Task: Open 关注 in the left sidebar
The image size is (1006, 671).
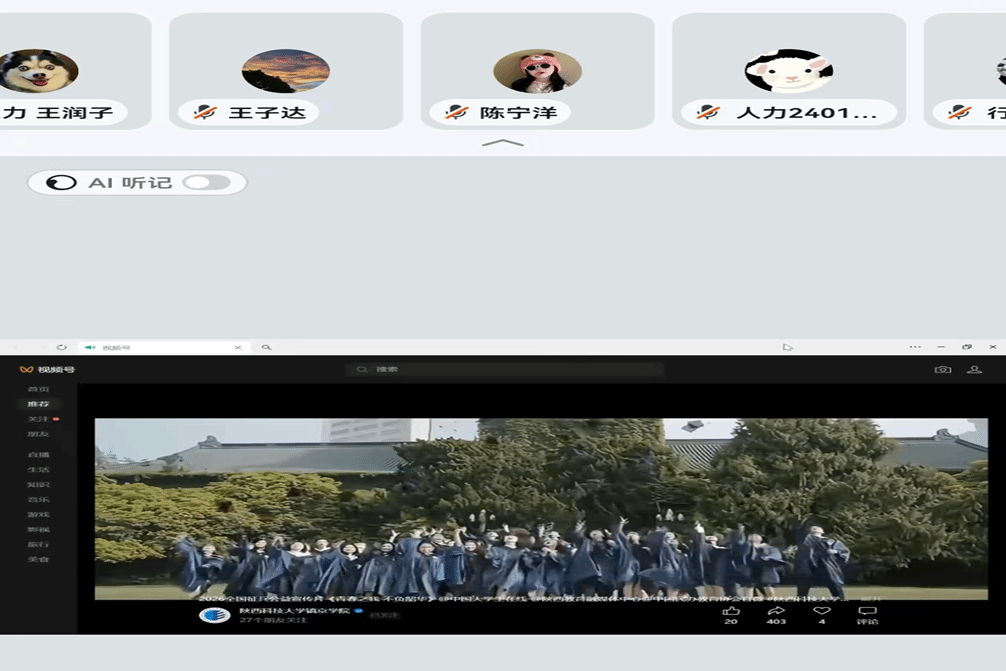Action: click(x=38, y=419)
